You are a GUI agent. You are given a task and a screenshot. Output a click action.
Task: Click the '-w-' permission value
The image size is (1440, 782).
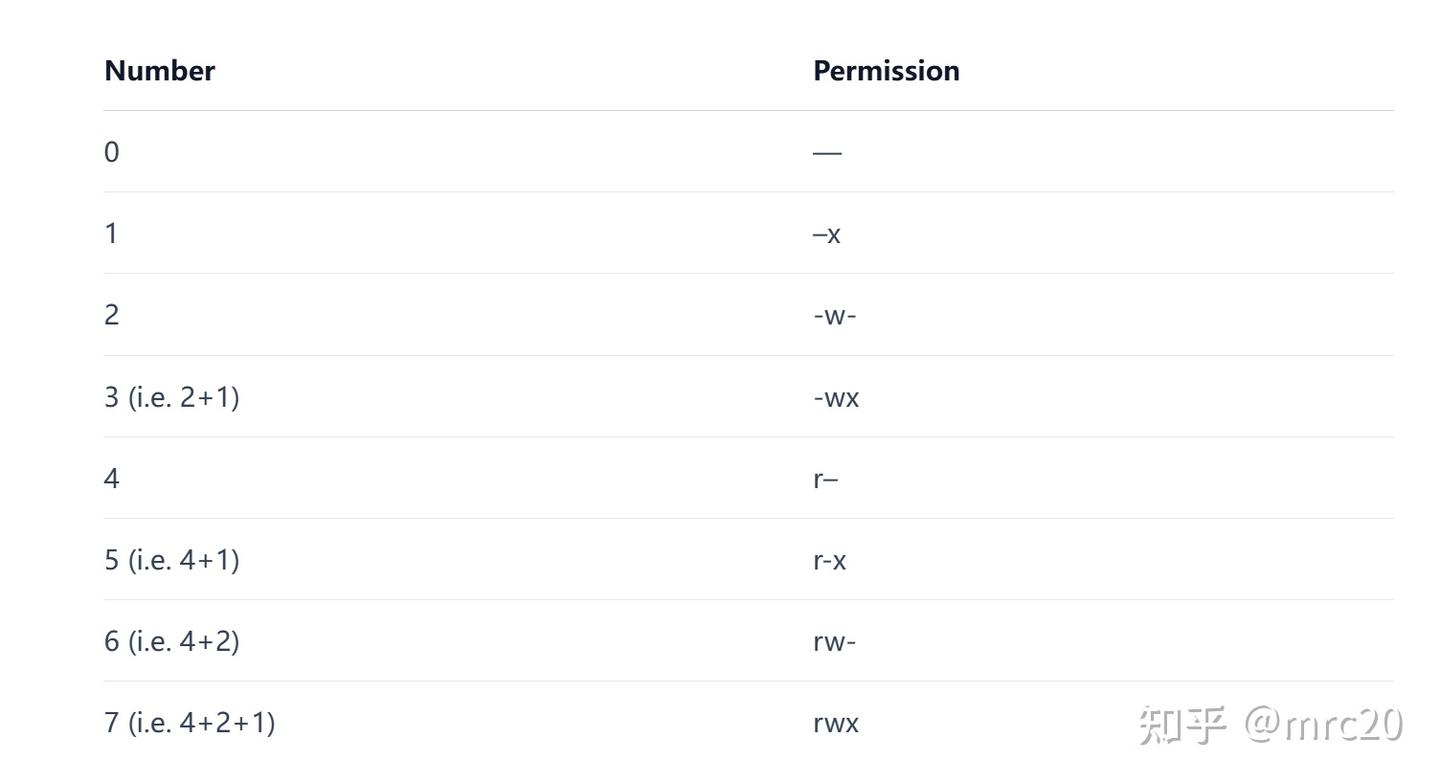[835, 316]
